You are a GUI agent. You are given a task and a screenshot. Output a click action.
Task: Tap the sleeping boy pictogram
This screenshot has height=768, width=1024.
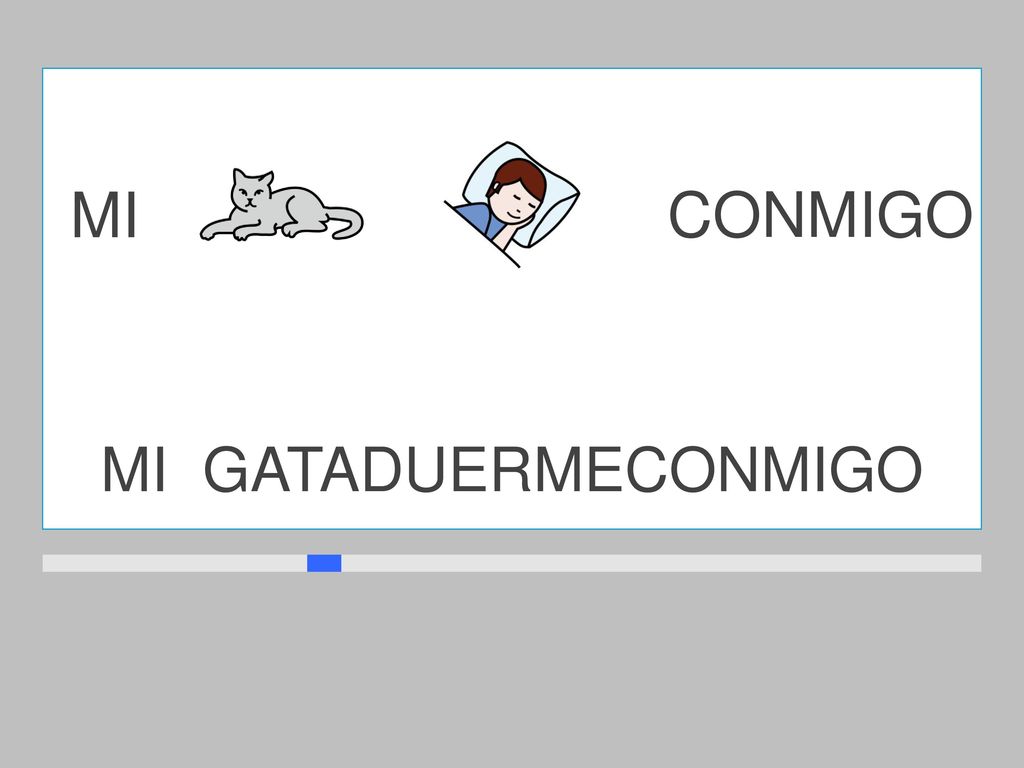point(512,204)
